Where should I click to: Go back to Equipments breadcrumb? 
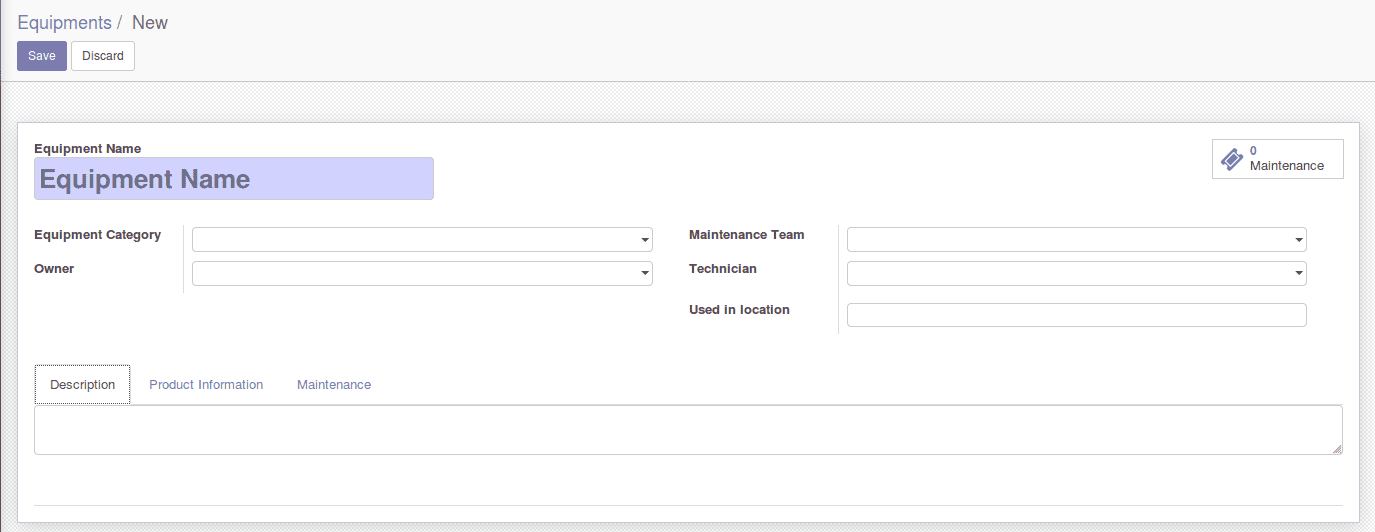pyautogui.click(x=64, y=22)
